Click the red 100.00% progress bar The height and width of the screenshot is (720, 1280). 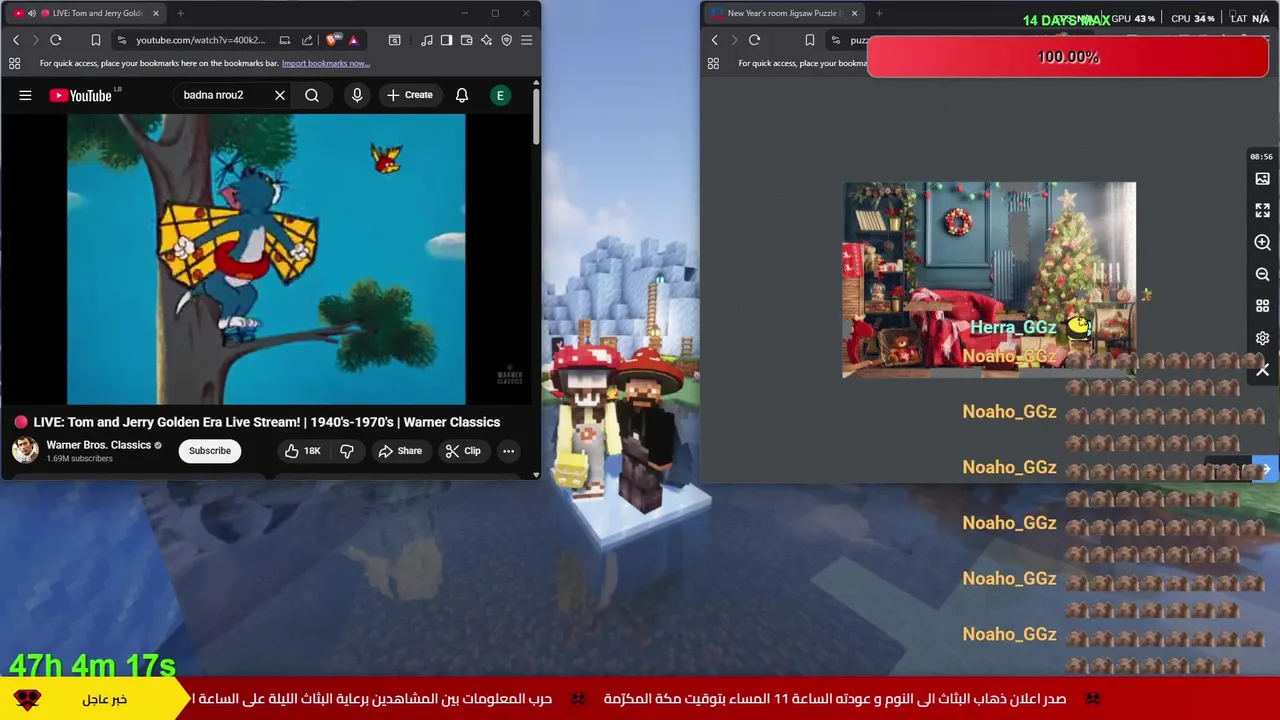pos(1067,57)
